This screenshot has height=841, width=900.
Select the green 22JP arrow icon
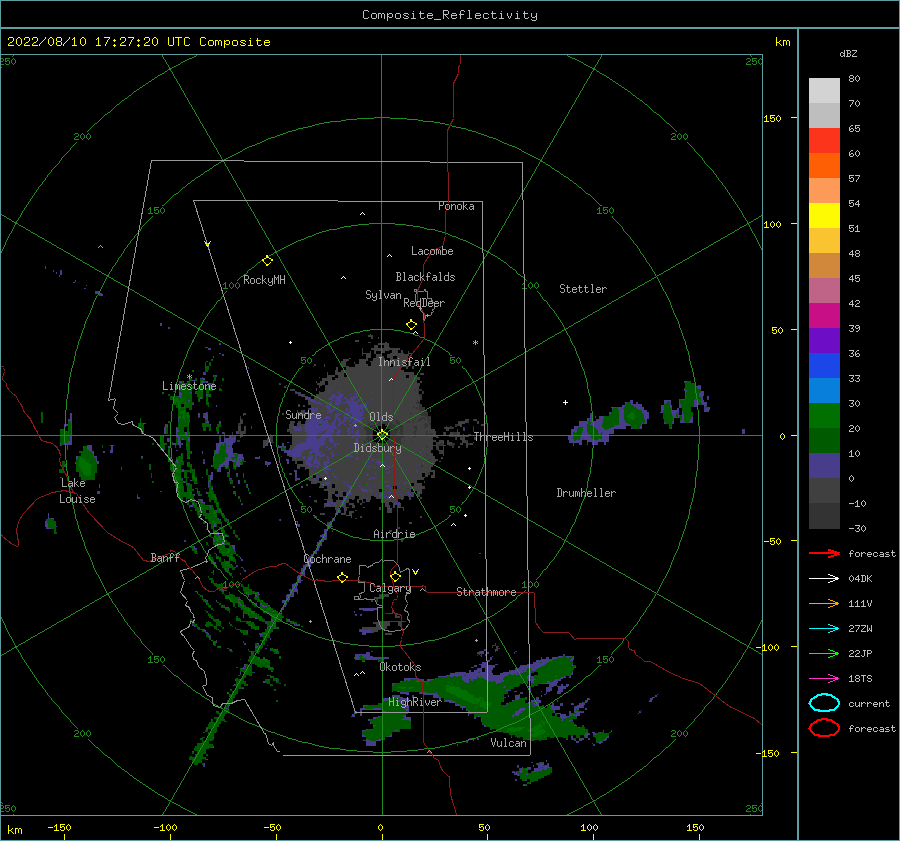click(x=824, y=653)
